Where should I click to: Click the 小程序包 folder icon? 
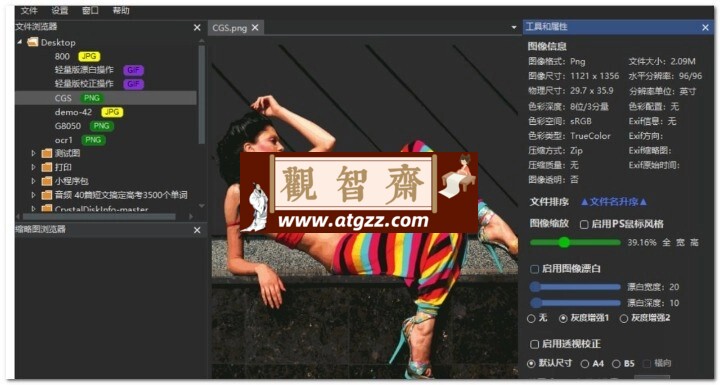[x=47, y=181]
